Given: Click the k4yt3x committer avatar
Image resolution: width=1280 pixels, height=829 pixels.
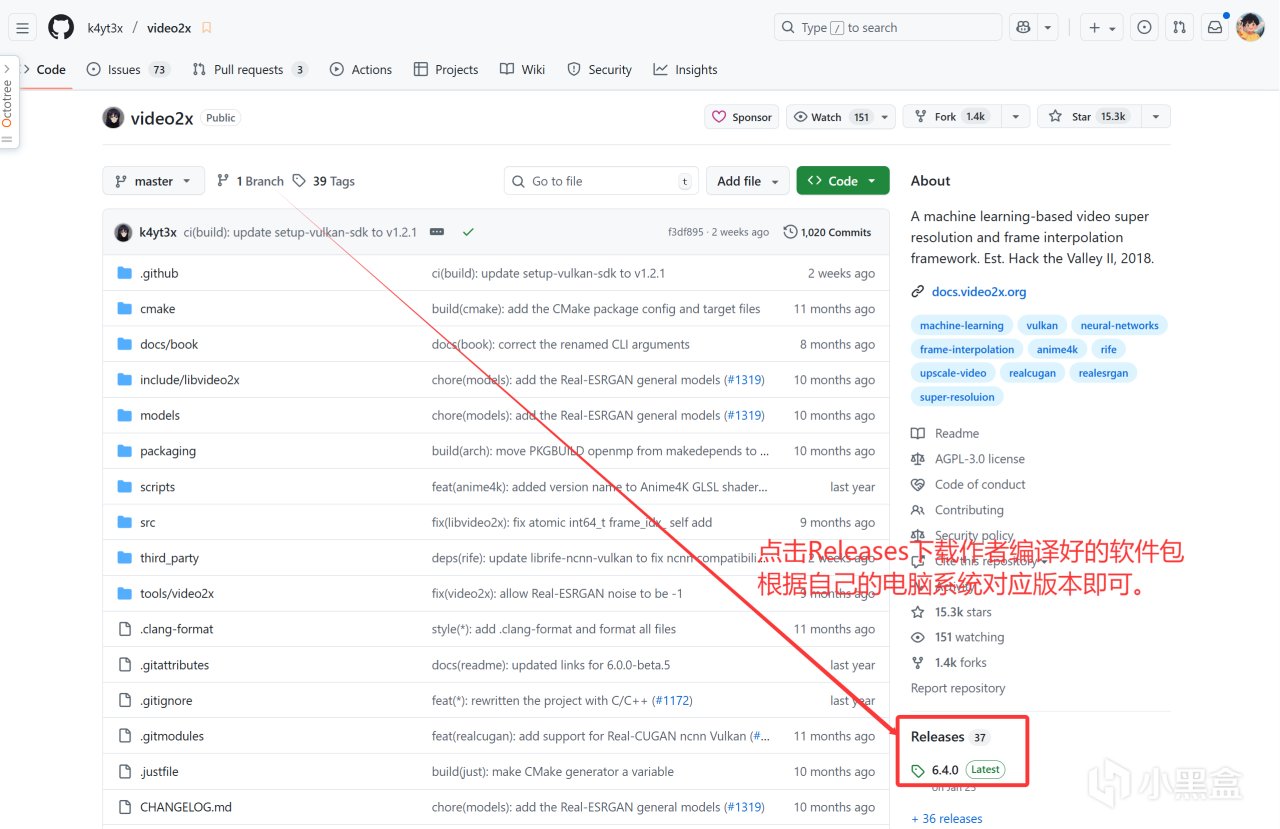Looking at the screenshot, I should tap(123, 232).
